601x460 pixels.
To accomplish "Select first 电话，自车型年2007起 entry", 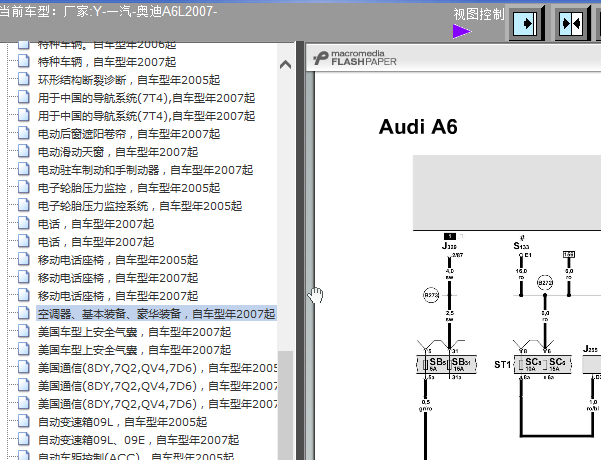I will pos(96,224).
